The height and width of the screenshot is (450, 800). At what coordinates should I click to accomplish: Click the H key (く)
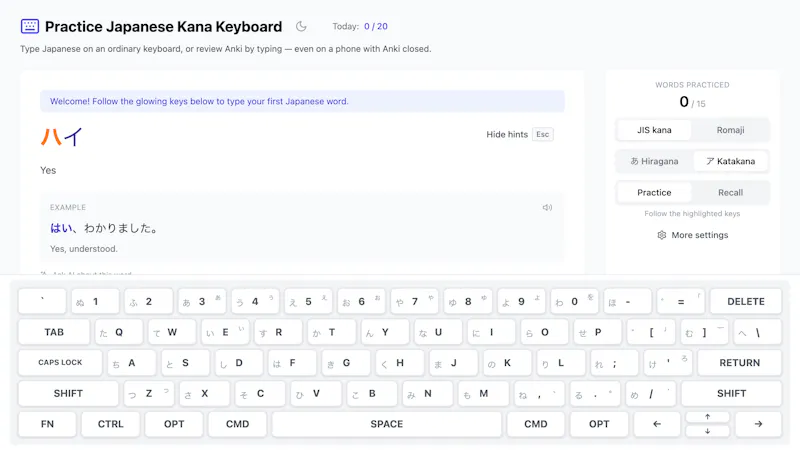399,363
